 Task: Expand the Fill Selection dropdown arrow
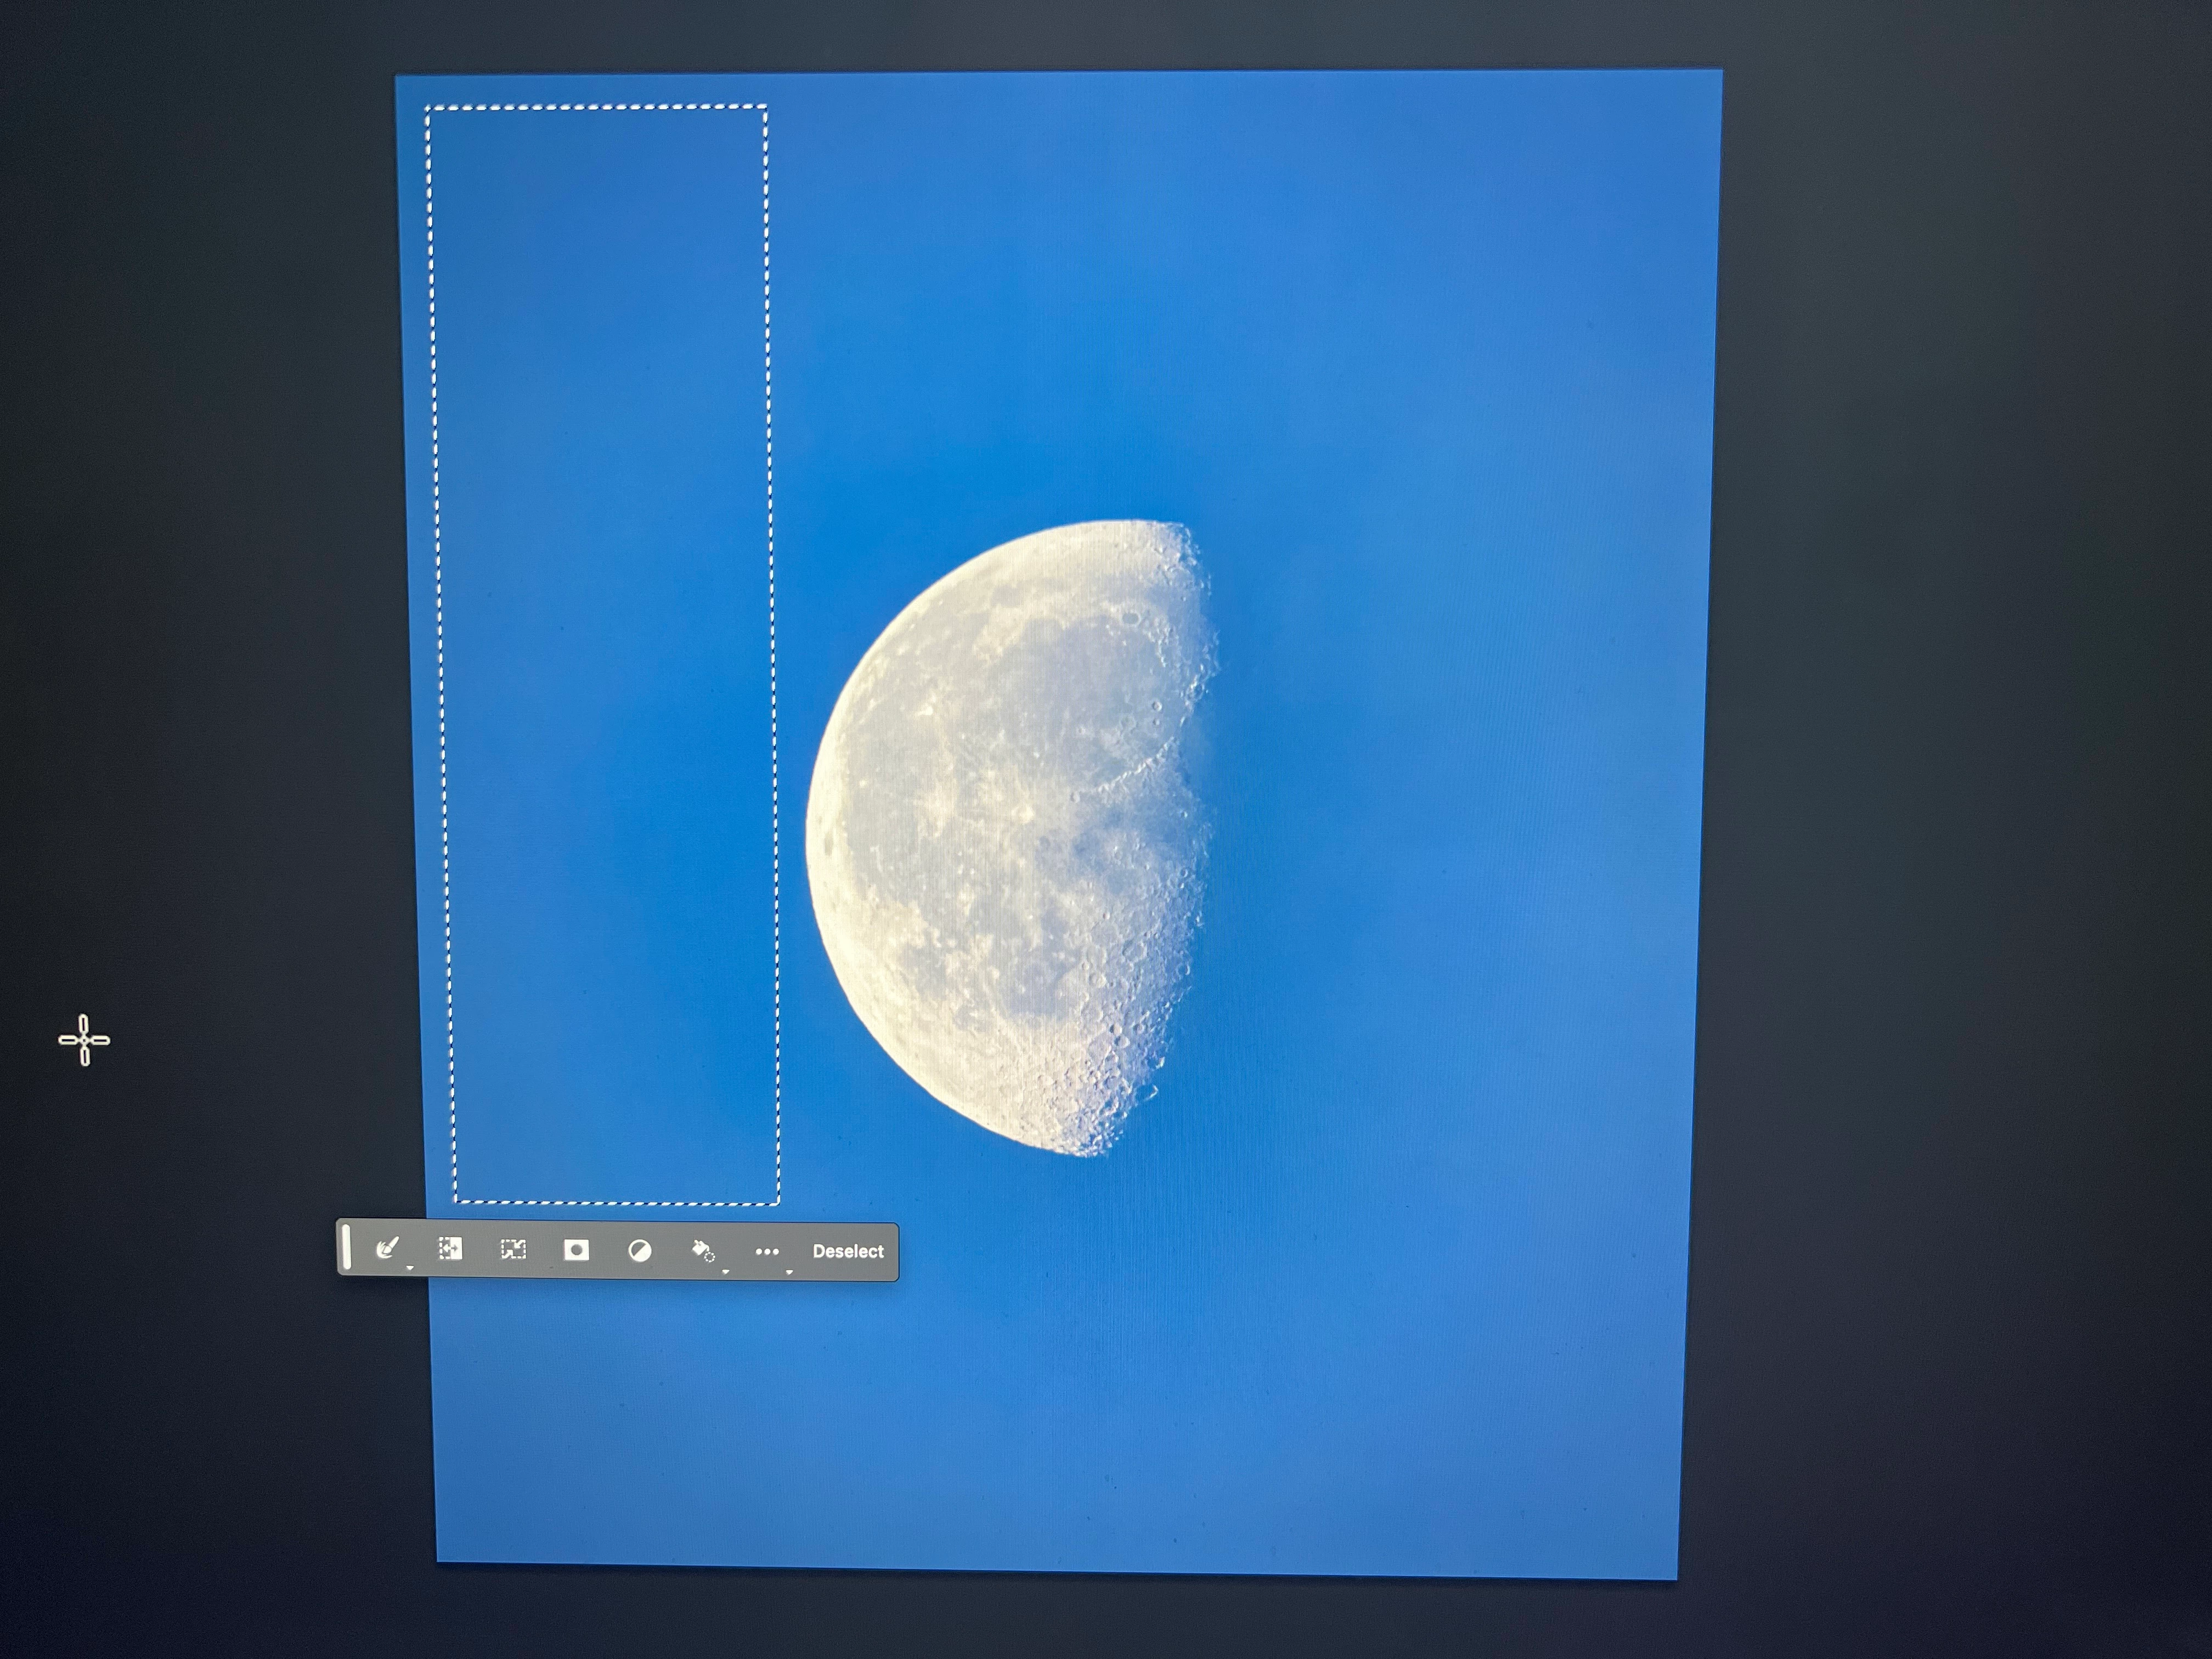(x=725, y=1271)
